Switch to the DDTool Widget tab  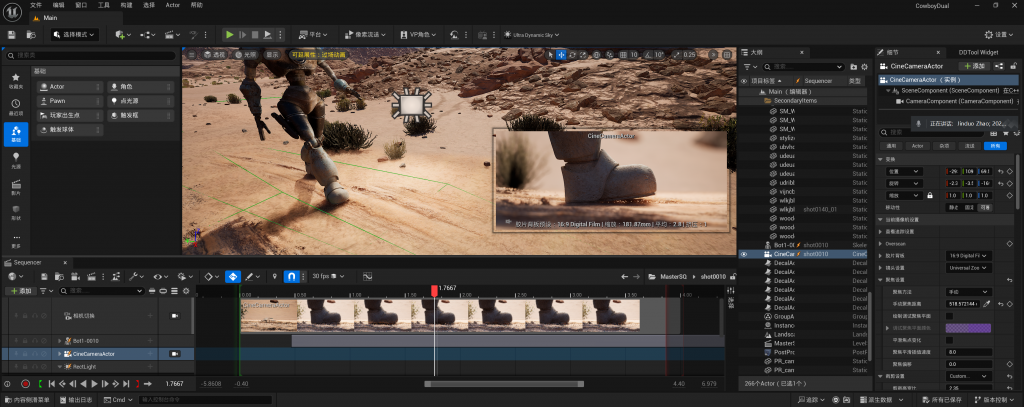[x=977, y=52]
